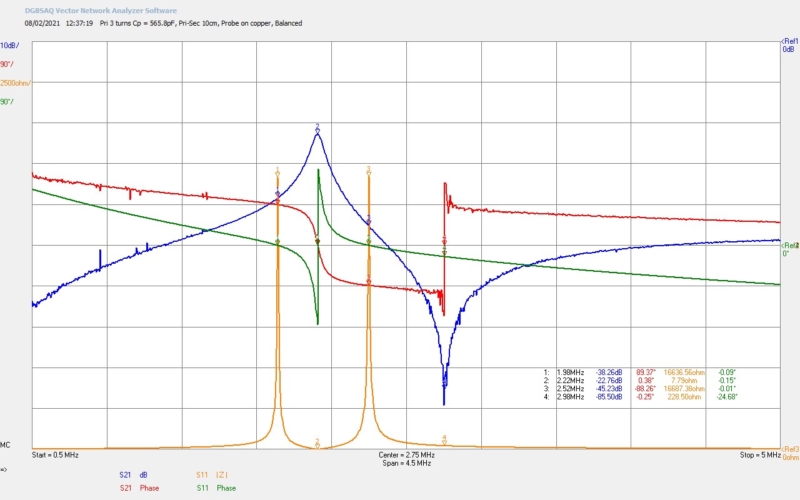Click the -85.50dB value in the marker table

click(609, 397)
